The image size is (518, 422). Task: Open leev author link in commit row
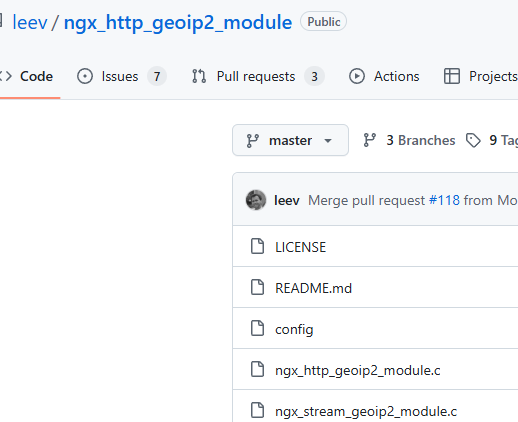pyautogui.click(x=287, y=200)
